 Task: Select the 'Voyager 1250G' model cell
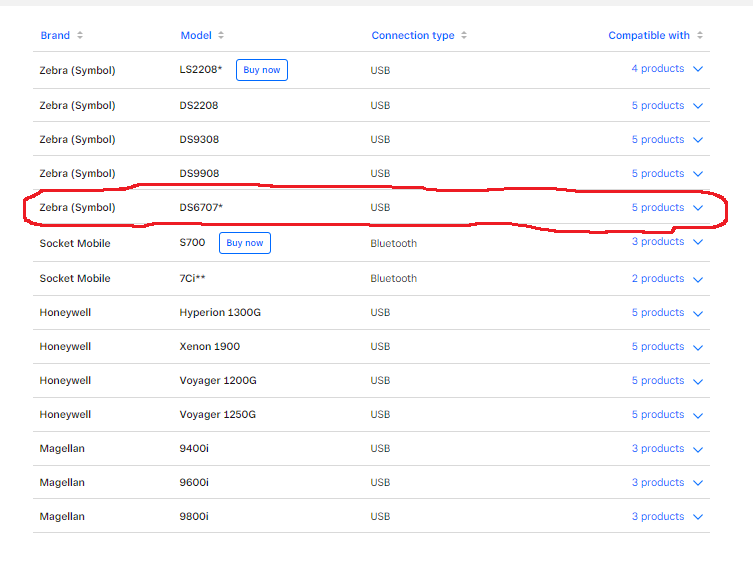click(x=218, y=415)
